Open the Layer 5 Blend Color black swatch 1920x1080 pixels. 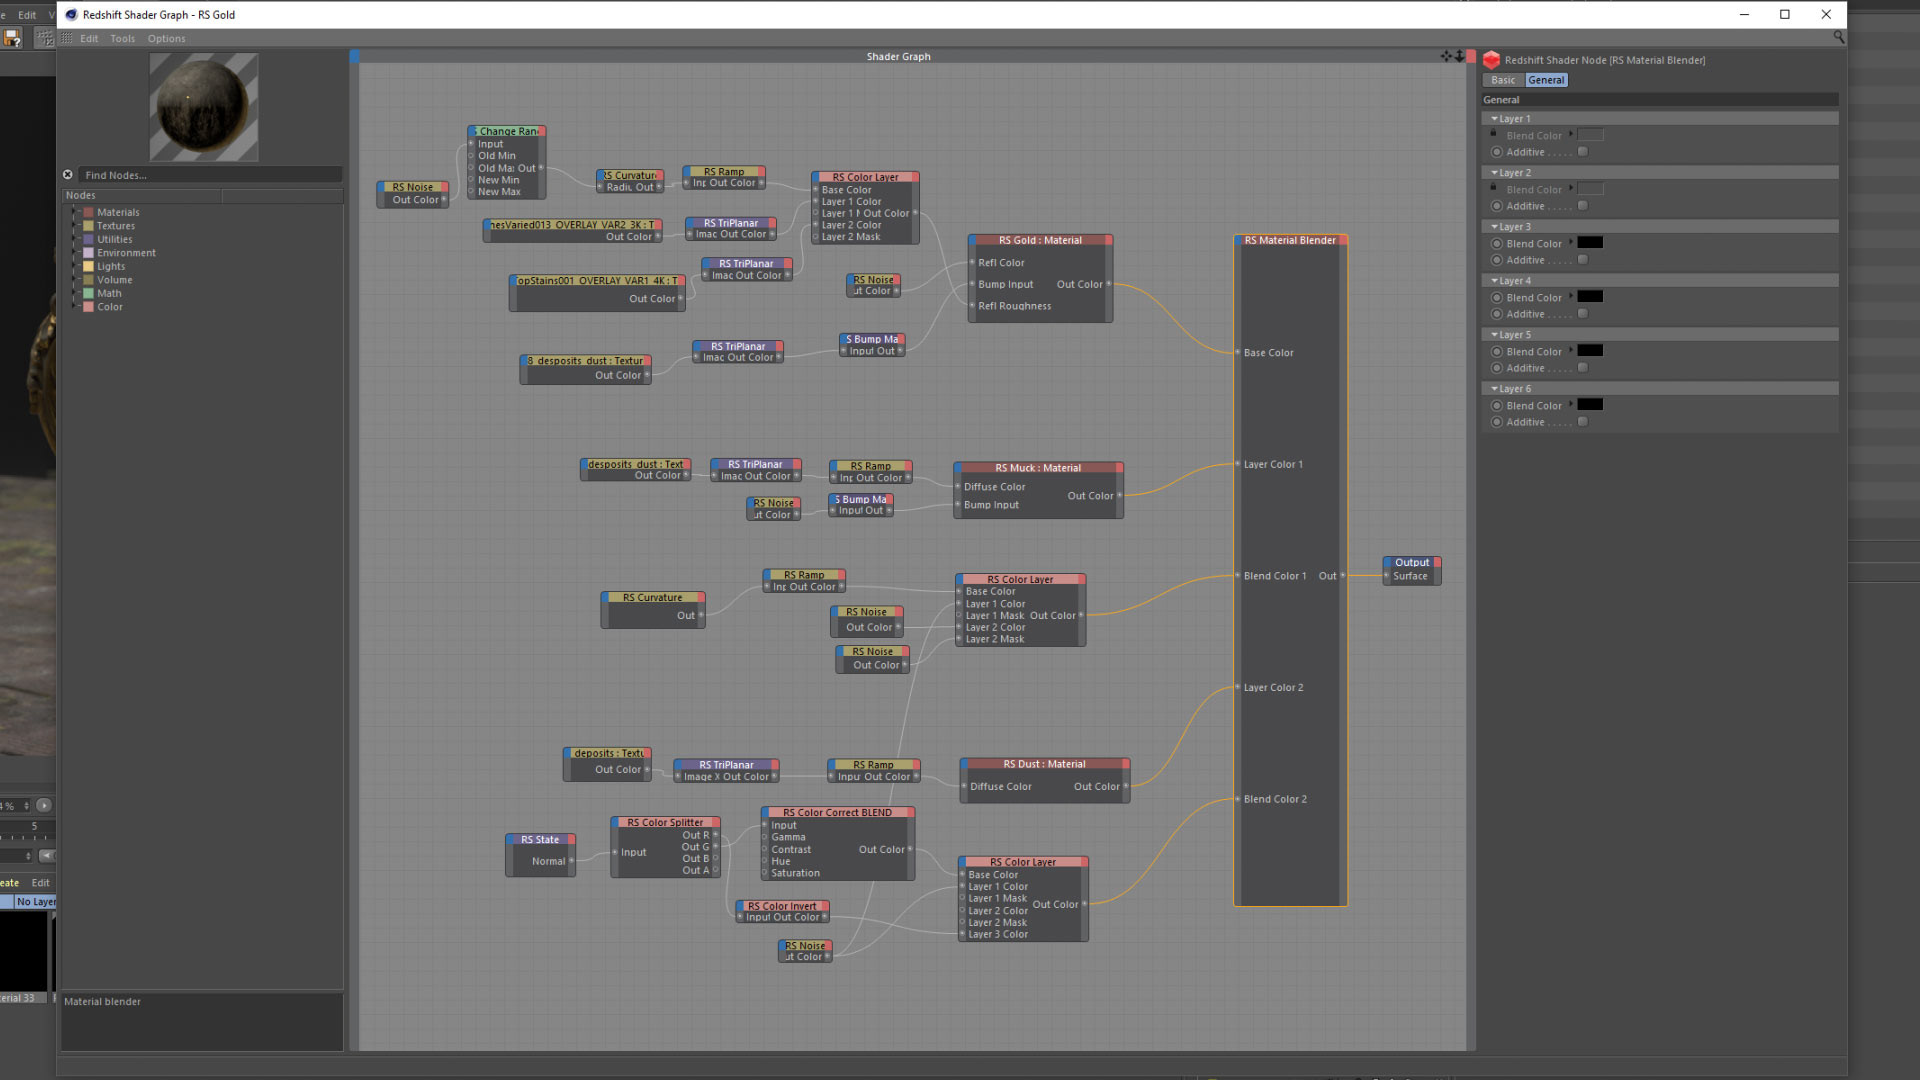coord(1590,351)
